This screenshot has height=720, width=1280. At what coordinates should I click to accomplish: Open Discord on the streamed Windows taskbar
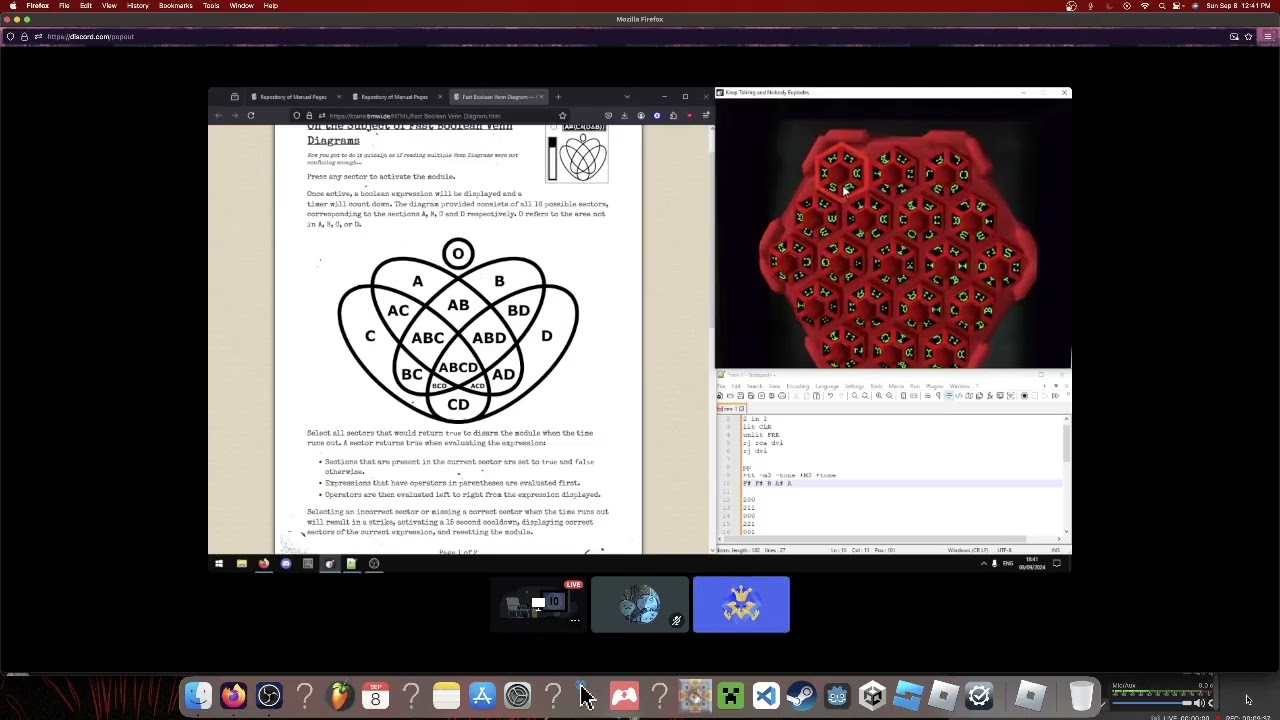tap(285, 564)
